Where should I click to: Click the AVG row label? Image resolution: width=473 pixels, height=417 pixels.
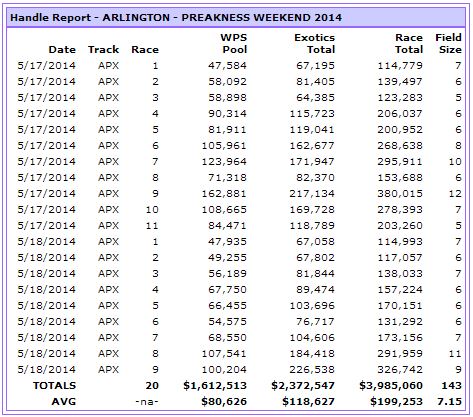64,402
